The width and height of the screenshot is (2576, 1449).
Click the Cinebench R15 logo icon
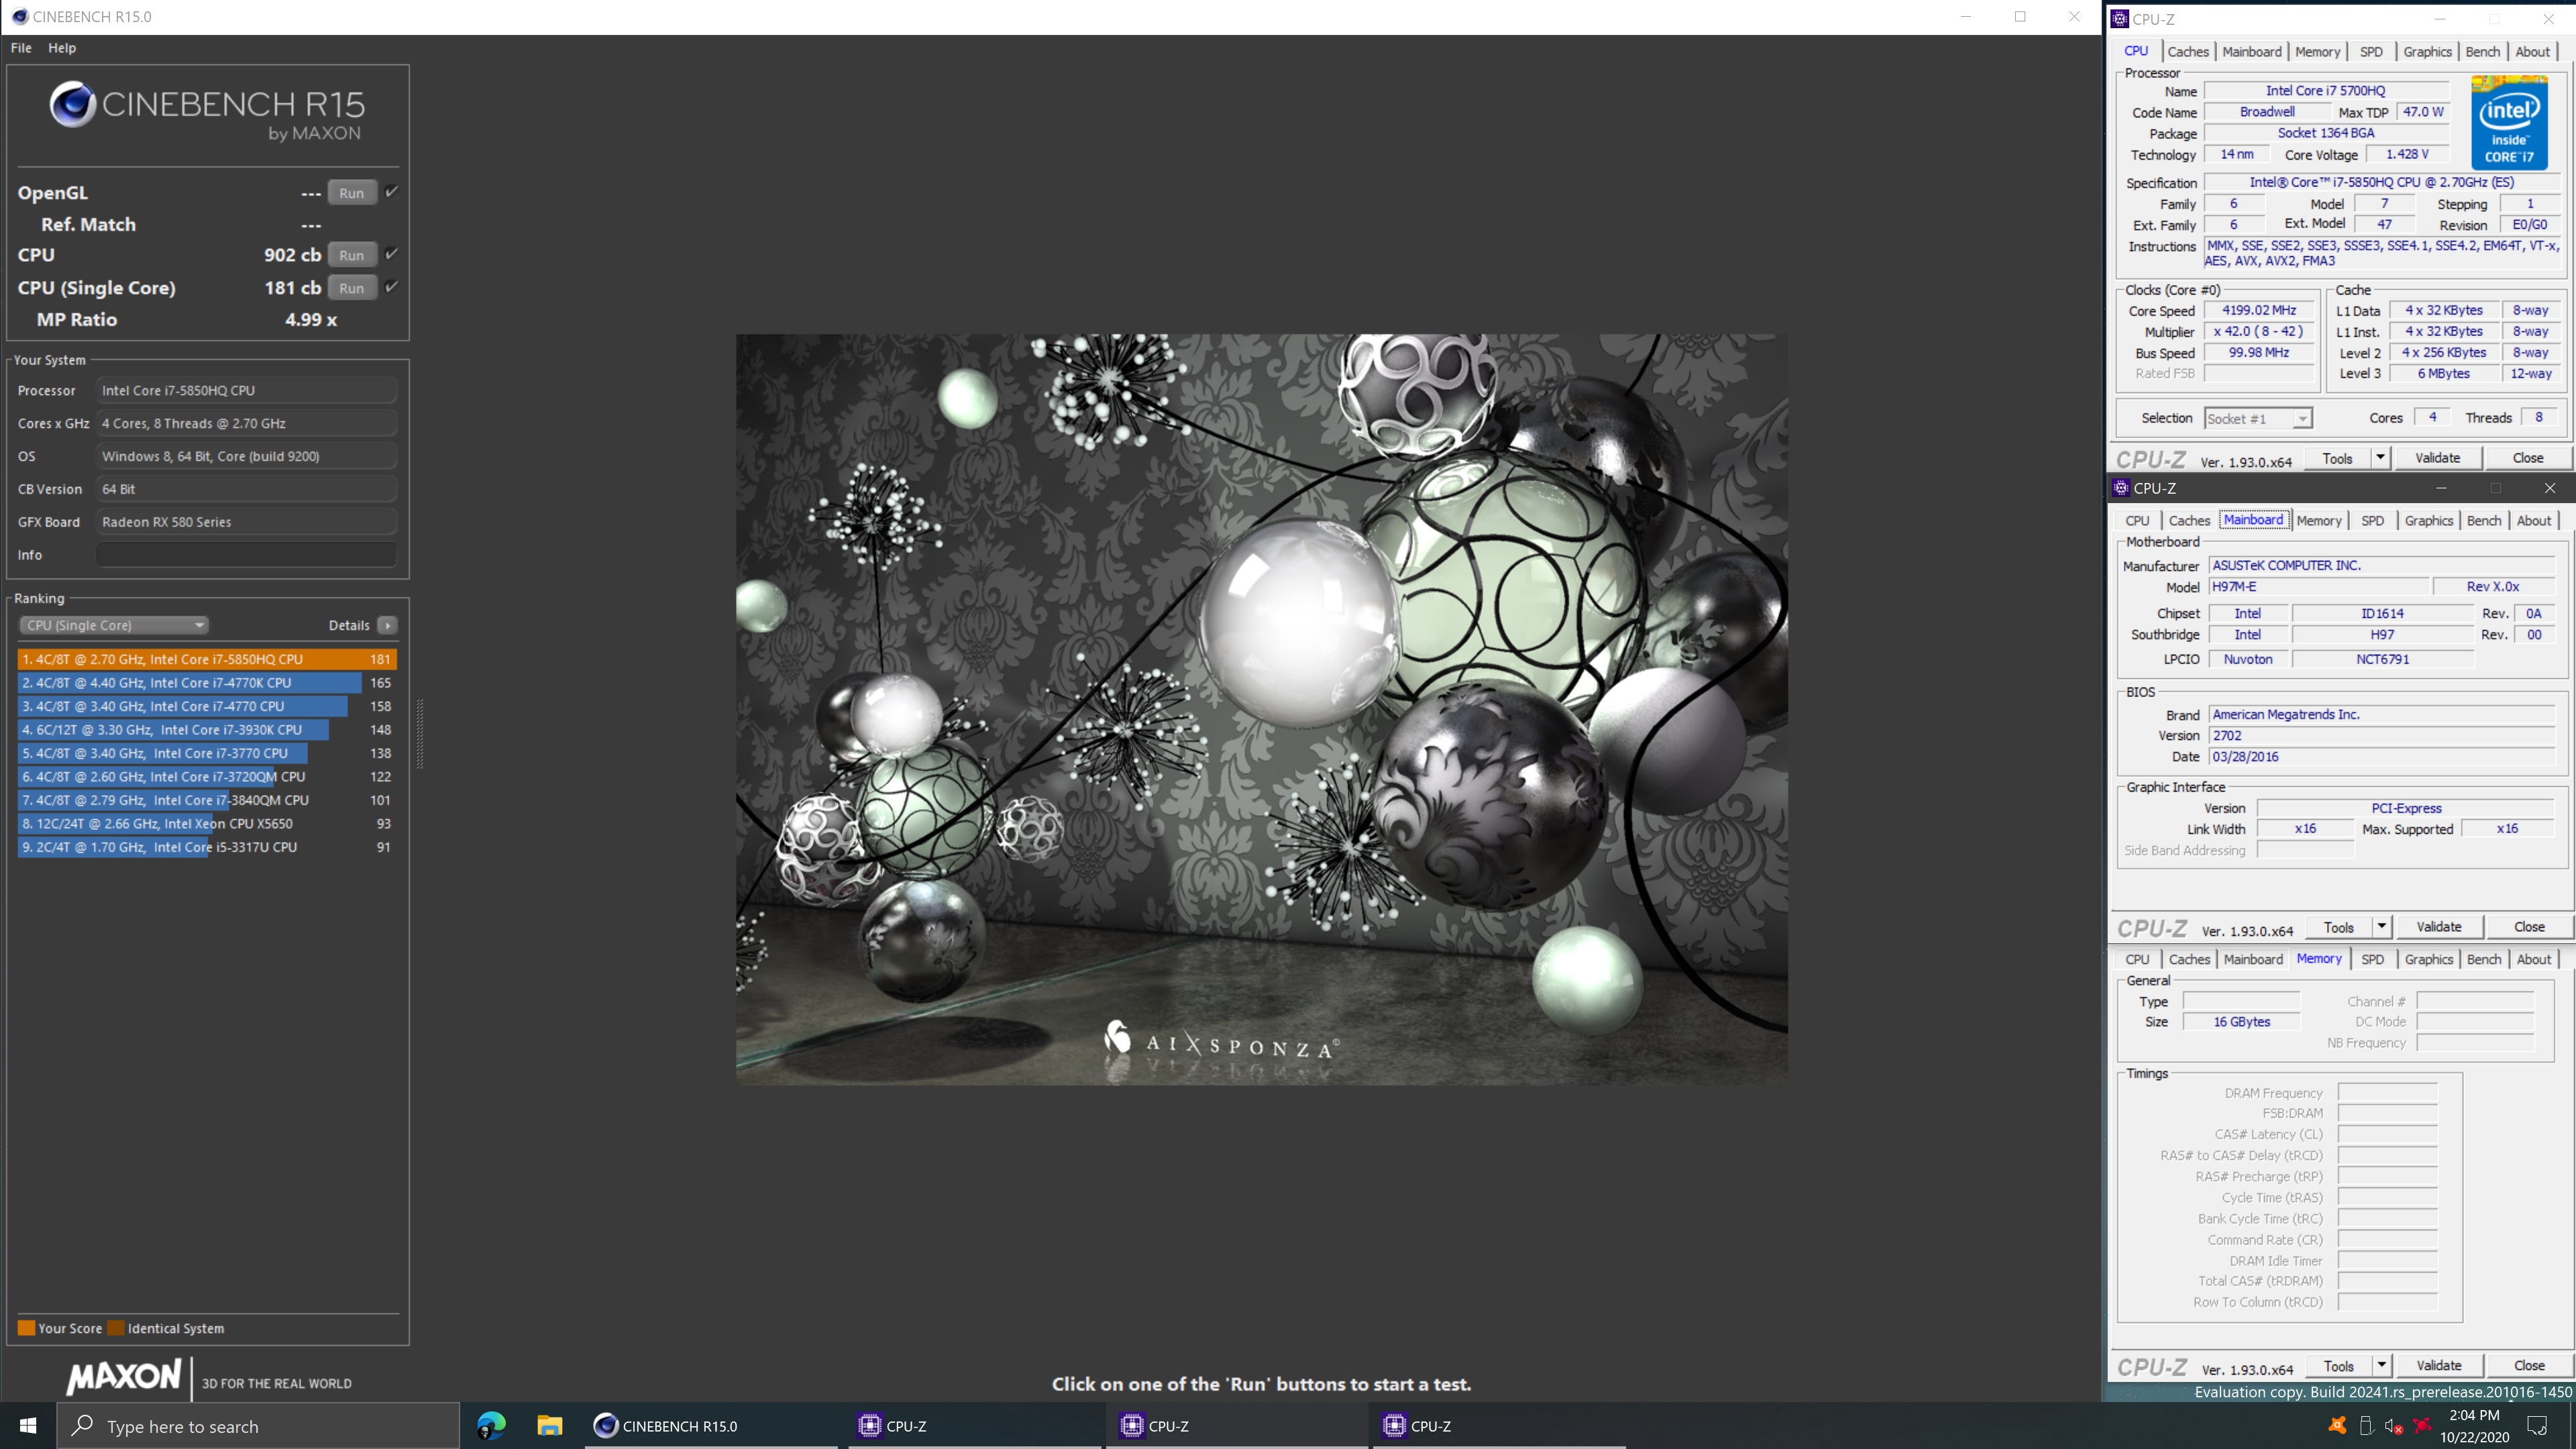[73, 104]
